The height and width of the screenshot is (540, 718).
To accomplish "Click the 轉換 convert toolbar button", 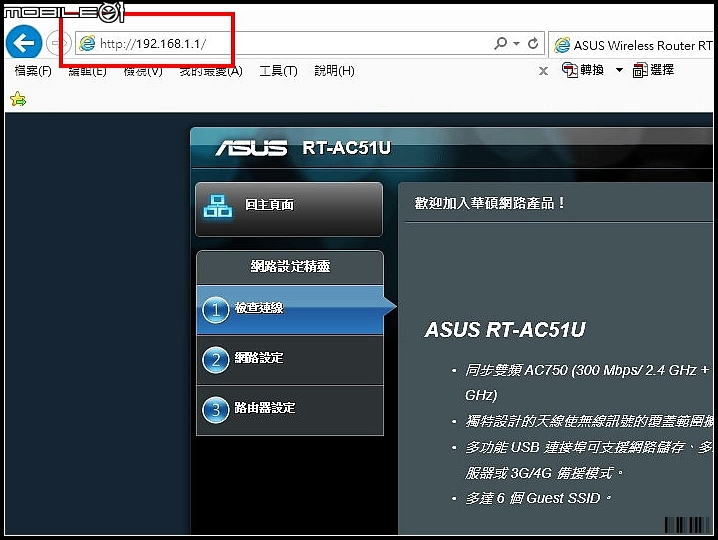I will [x=583, y=70].
